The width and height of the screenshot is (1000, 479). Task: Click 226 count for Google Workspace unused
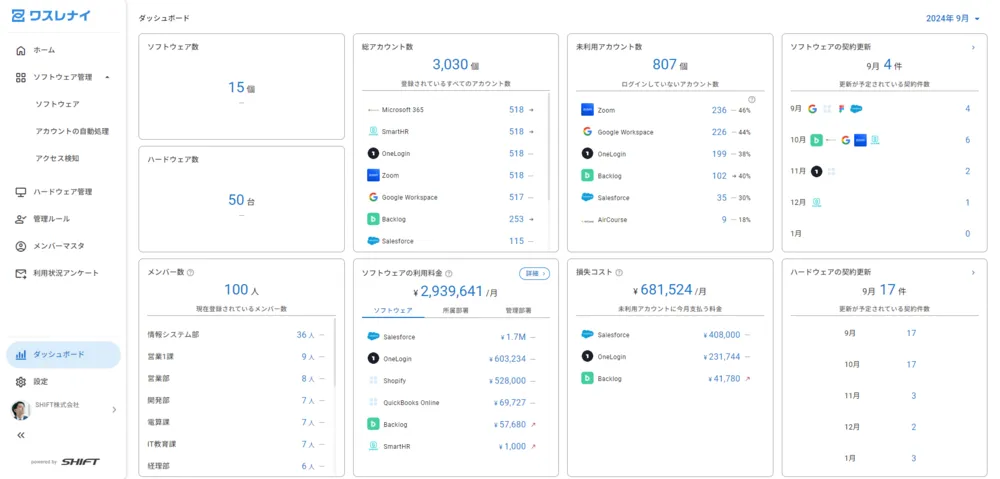click(719, 132)
